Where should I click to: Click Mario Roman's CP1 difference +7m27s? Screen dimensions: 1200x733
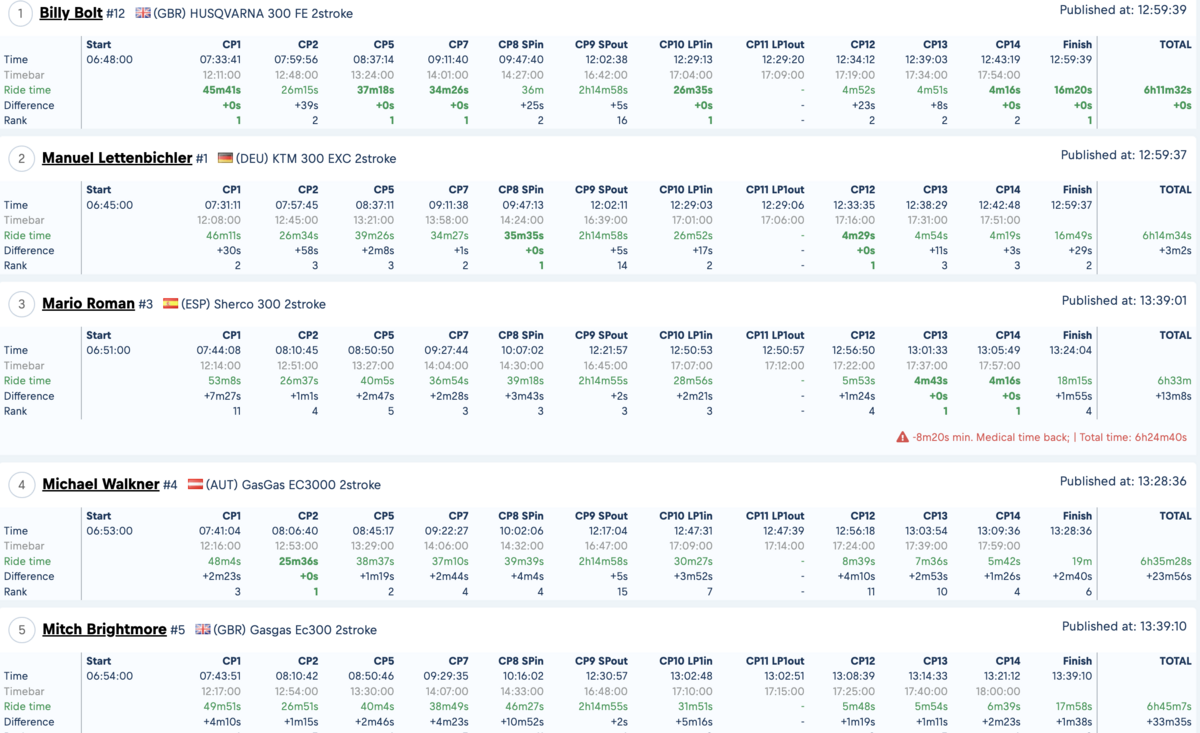[x=222, y=395]
